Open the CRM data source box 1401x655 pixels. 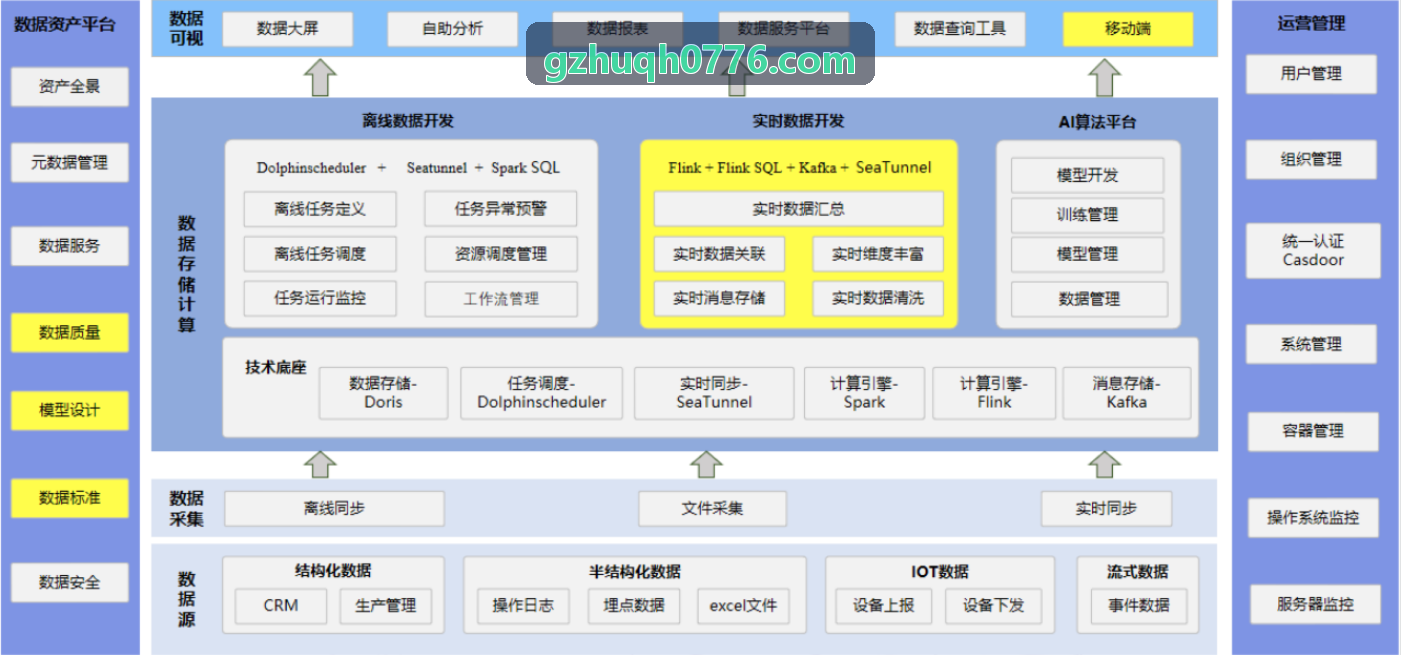[281, 606]
